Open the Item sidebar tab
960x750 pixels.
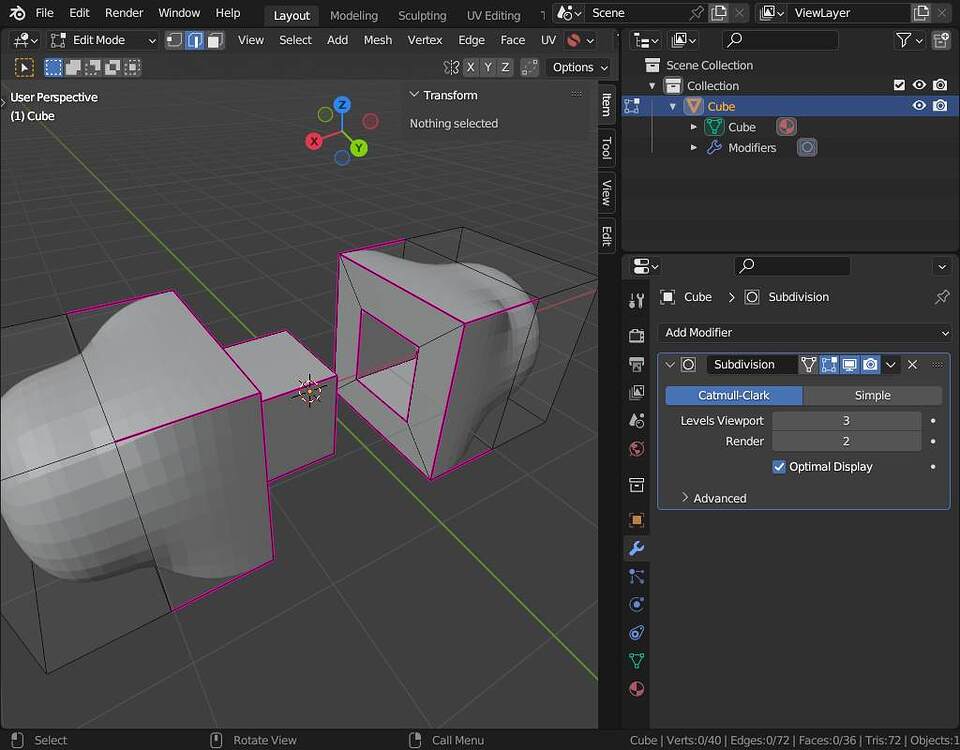pyautogui.click(x=606, y=103)
